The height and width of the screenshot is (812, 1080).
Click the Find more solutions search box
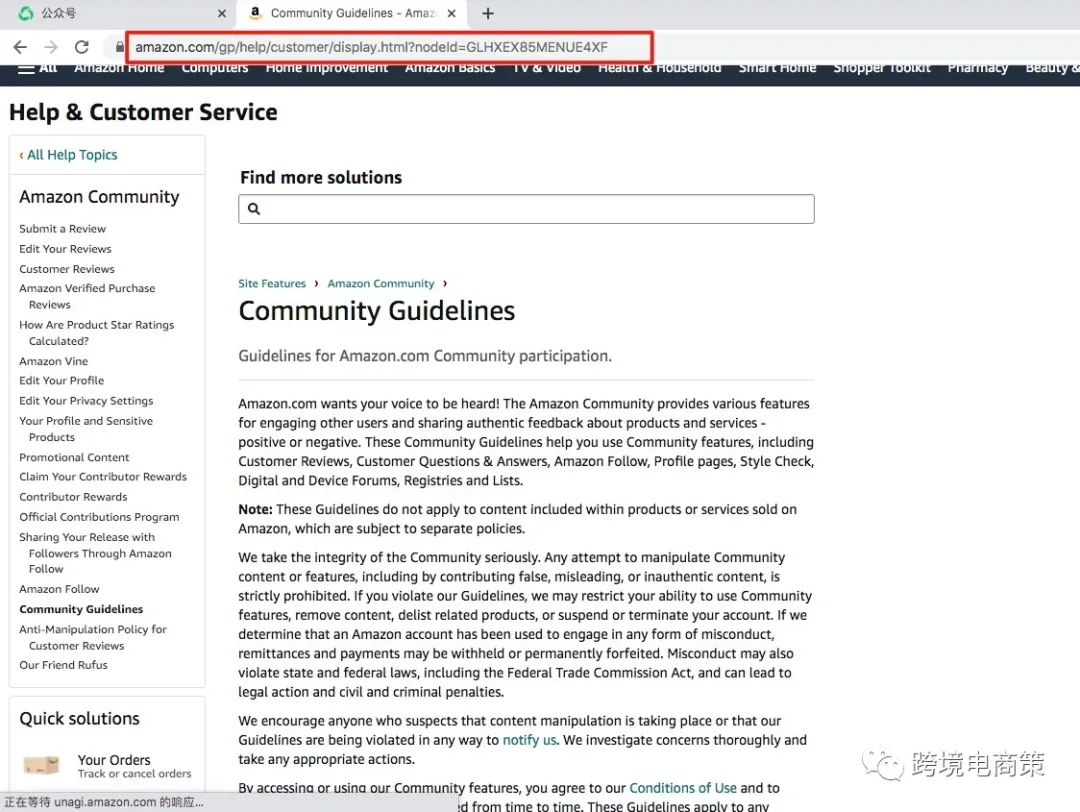tap(526, 209)
